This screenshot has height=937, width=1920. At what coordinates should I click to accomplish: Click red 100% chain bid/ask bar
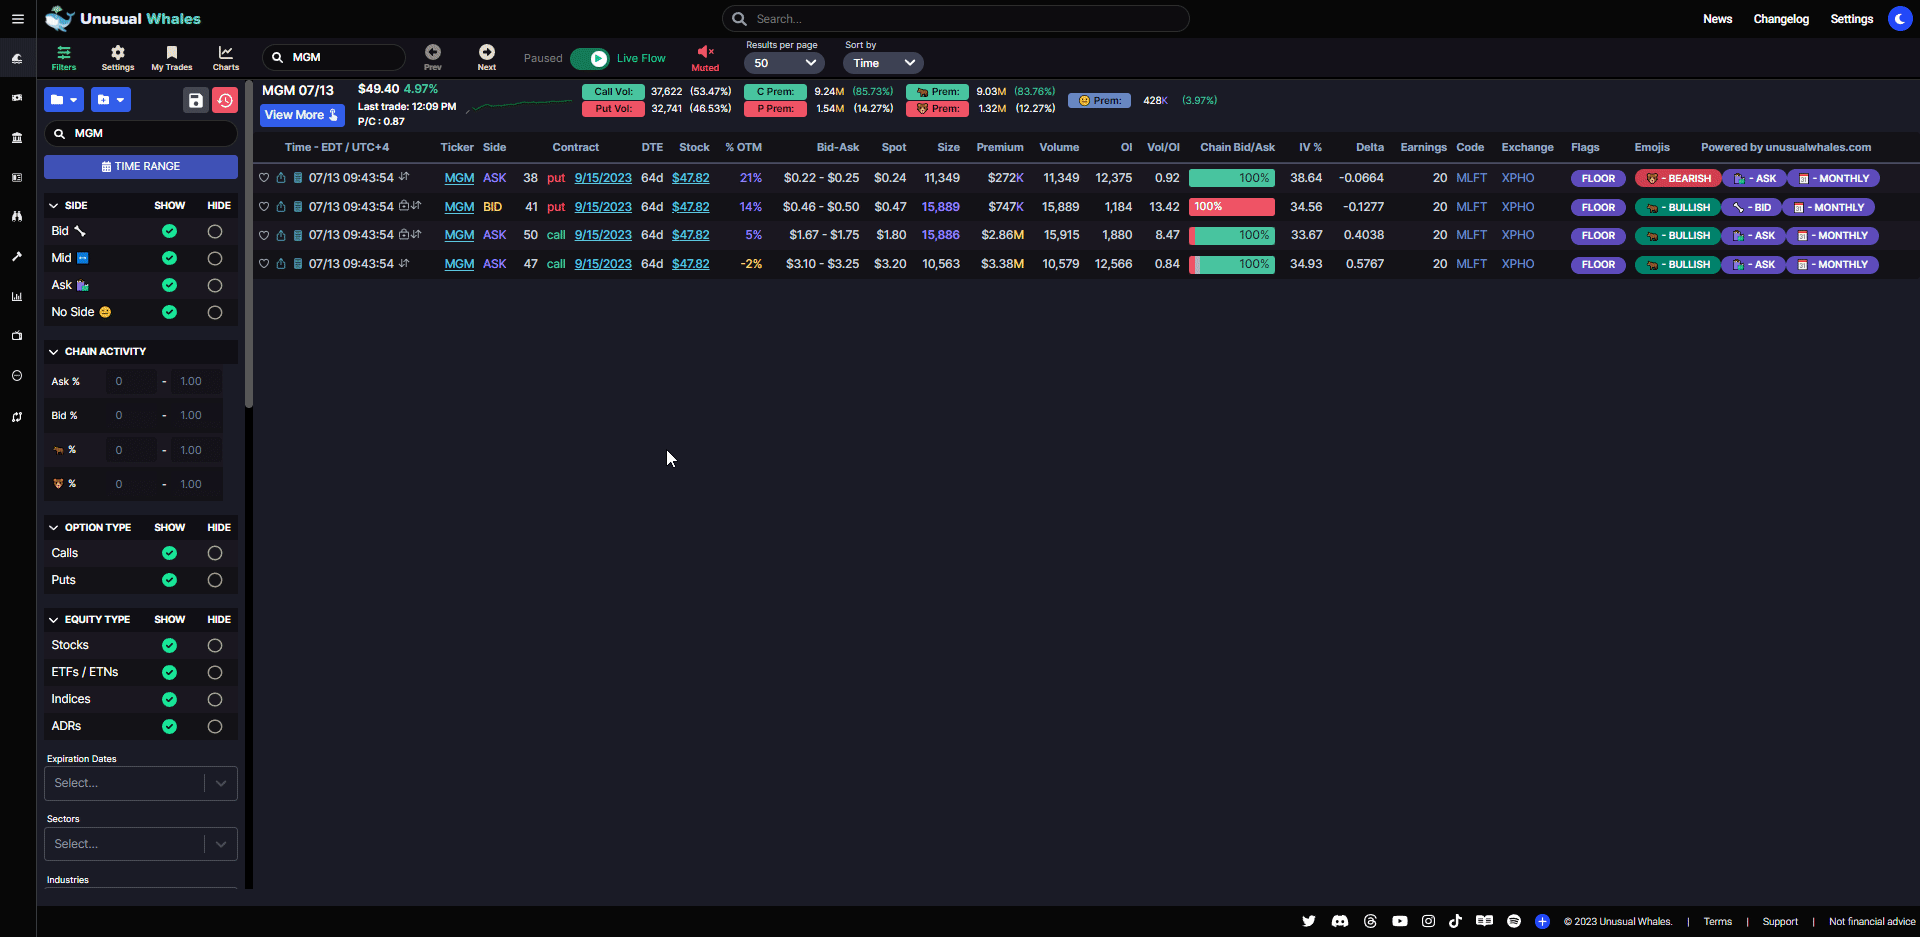coord(1232,207)
